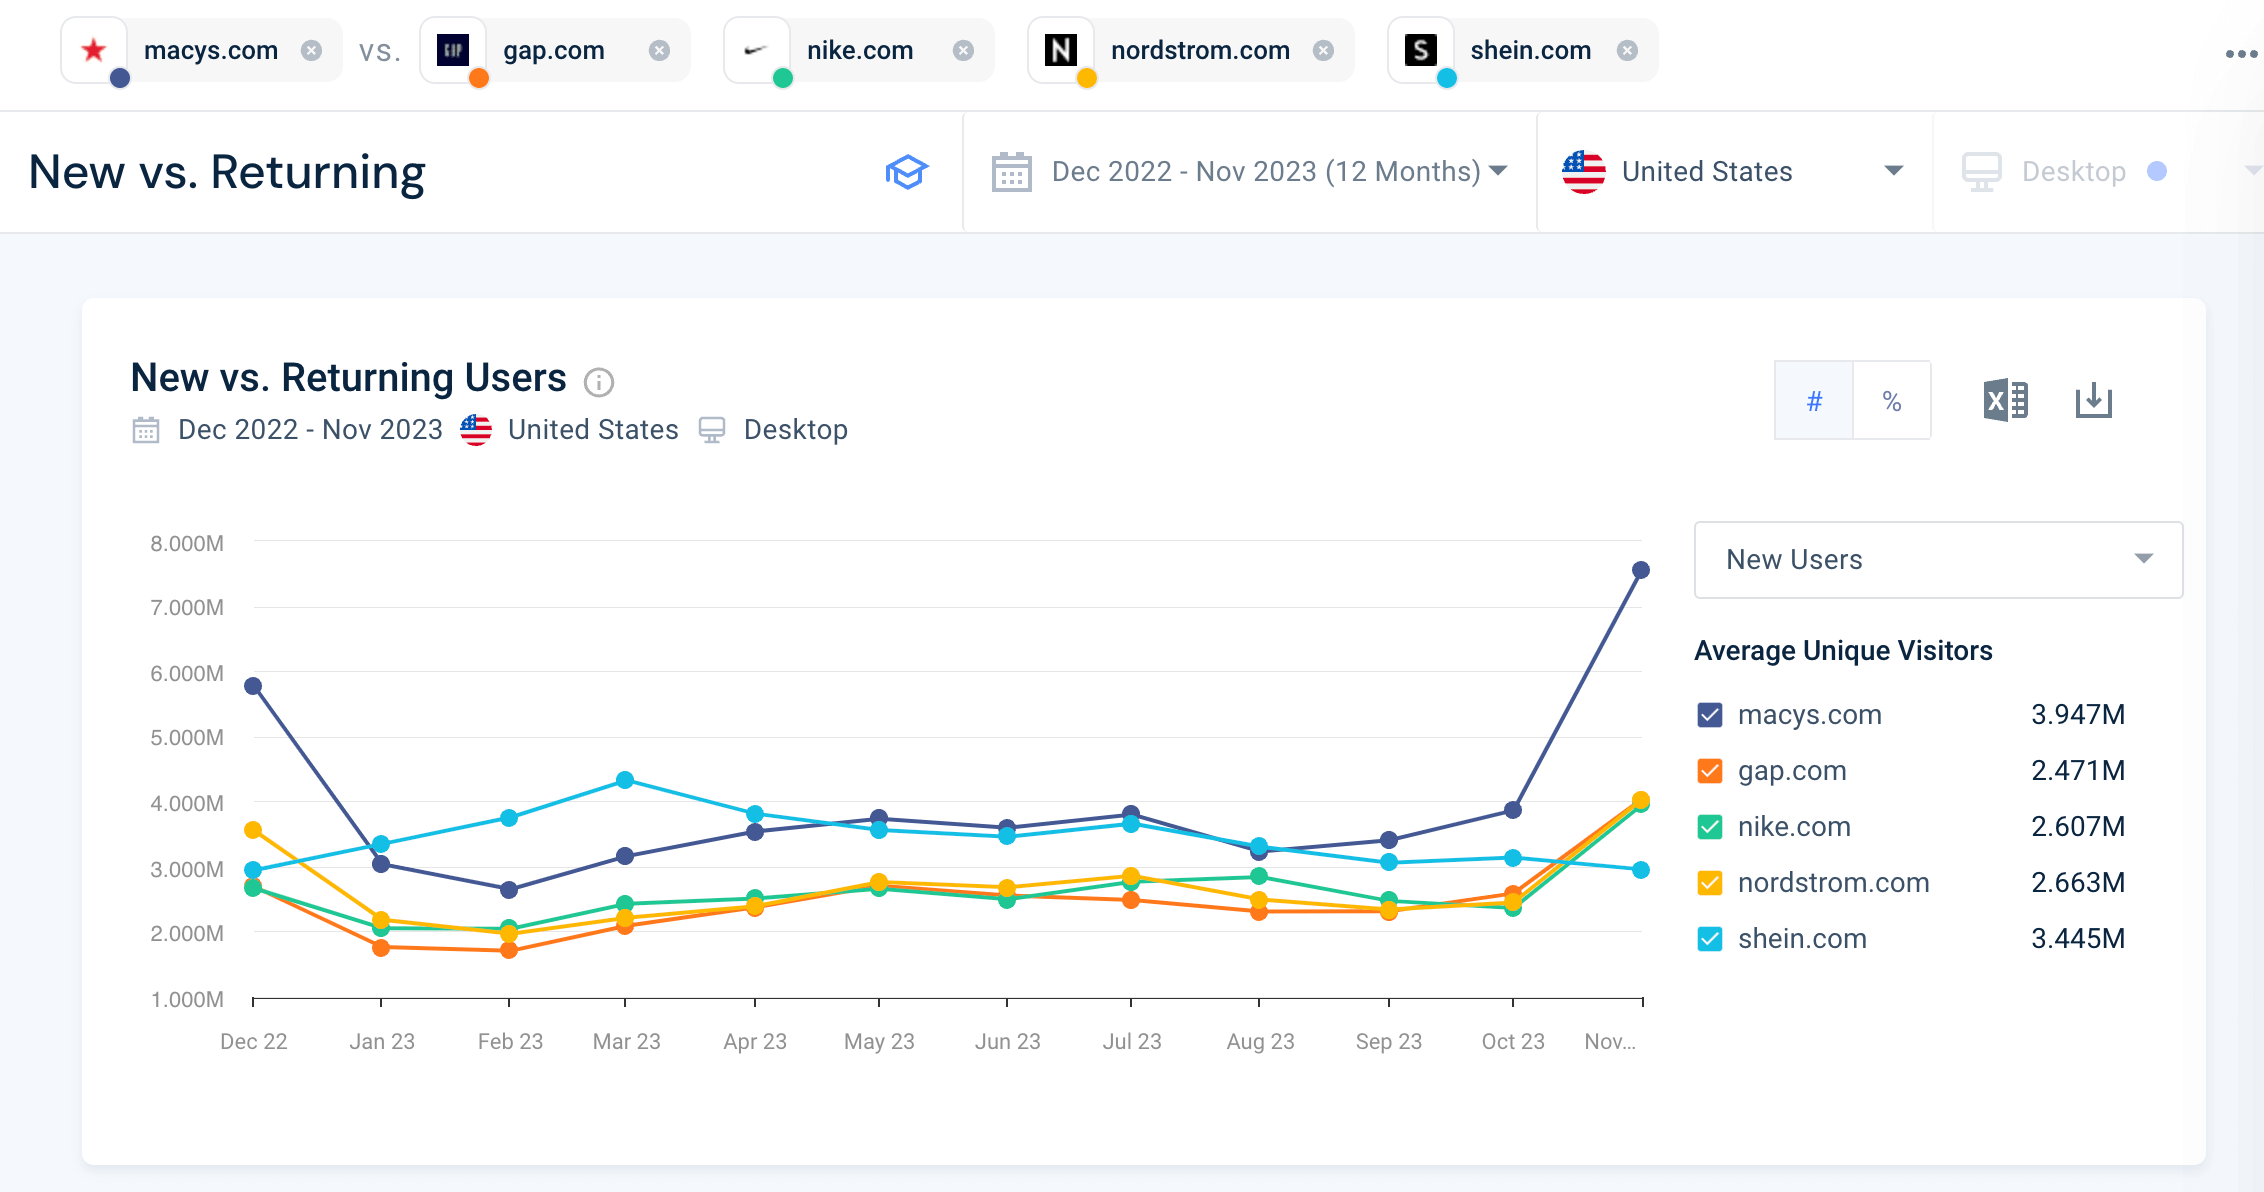Screen dimensions: 2264x1192
Task: Click the nordstrom.com N logo
Action: click(x=1061, y=50)
